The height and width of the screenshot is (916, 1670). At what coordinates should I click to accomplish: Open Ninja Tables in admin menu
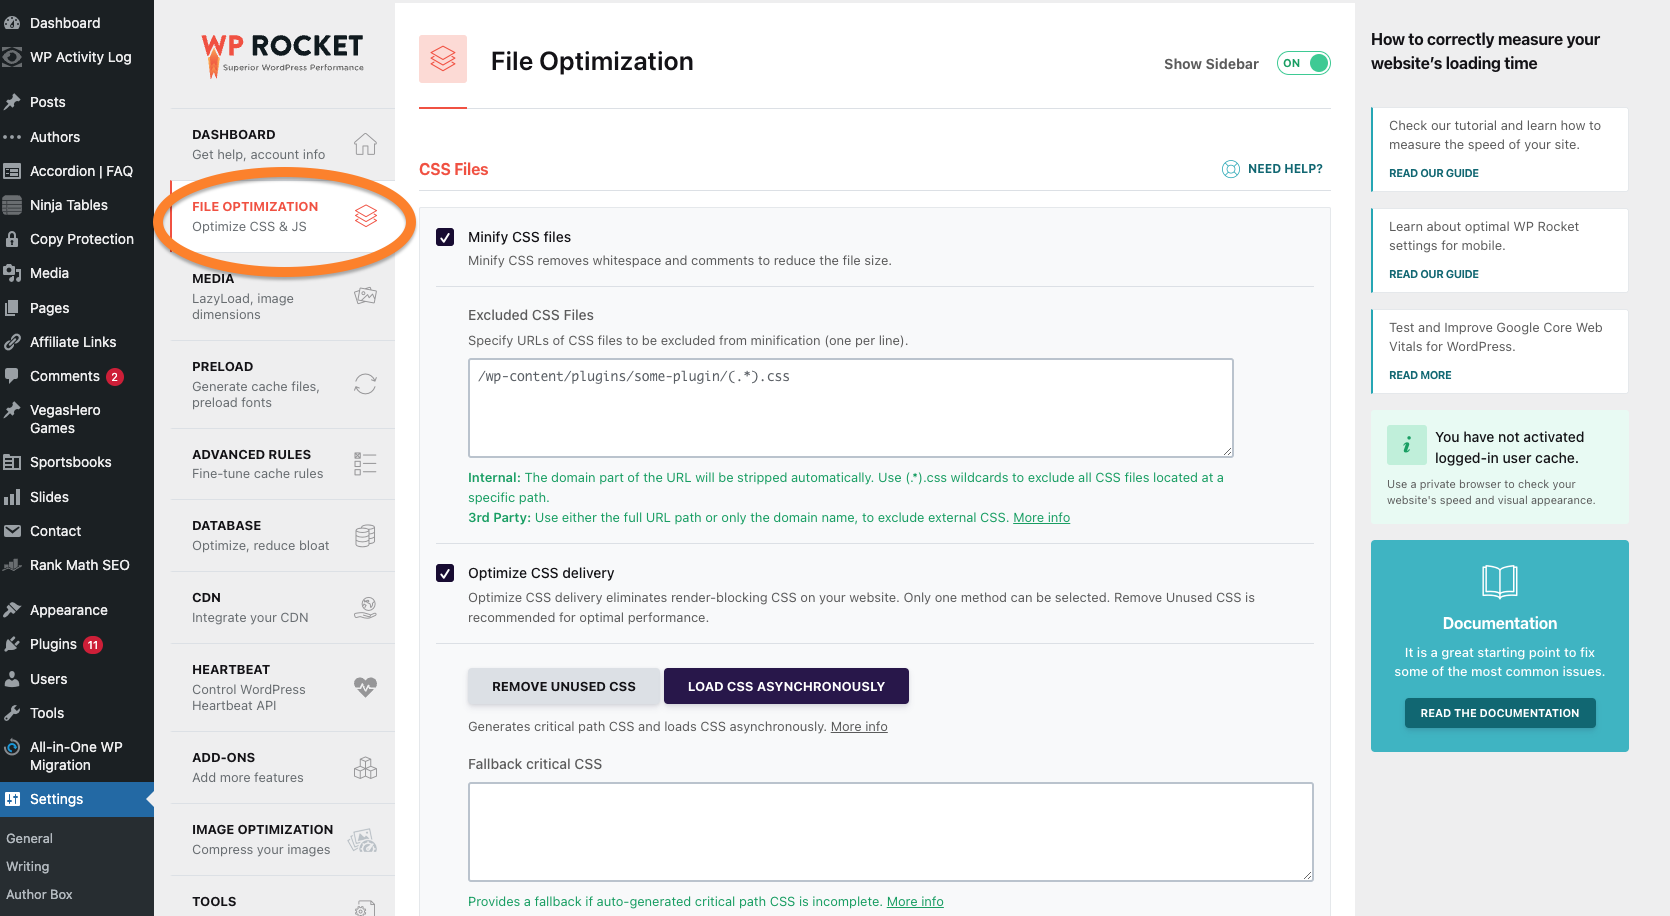click(77, 205)
